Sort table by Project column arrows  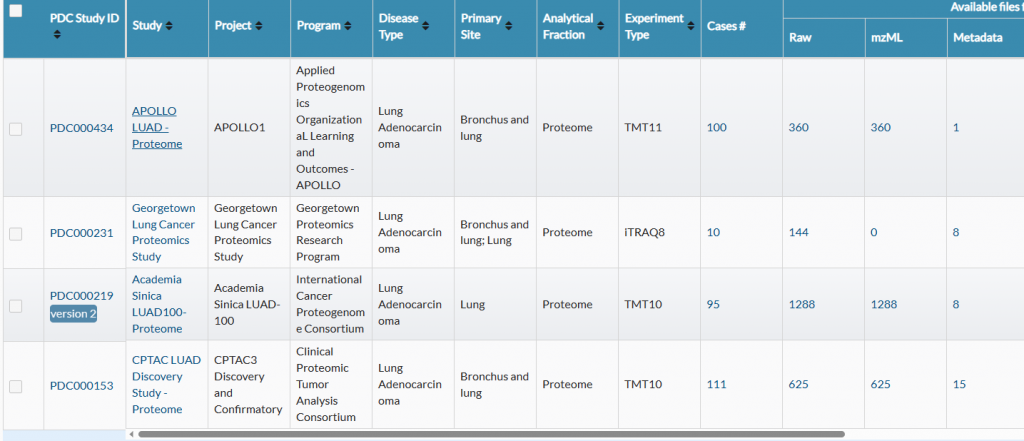(260, 26)
